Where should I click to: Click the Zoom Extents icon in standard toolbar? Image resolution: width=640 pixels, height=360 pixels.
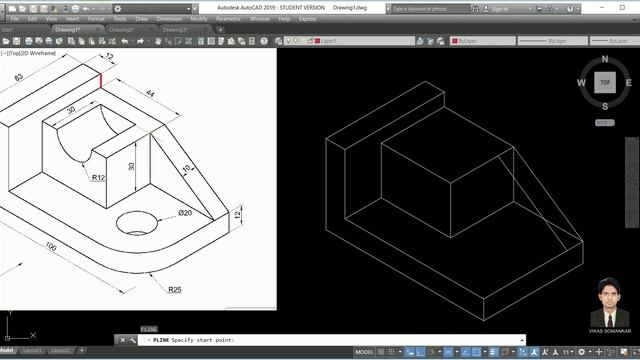(189, 41)
